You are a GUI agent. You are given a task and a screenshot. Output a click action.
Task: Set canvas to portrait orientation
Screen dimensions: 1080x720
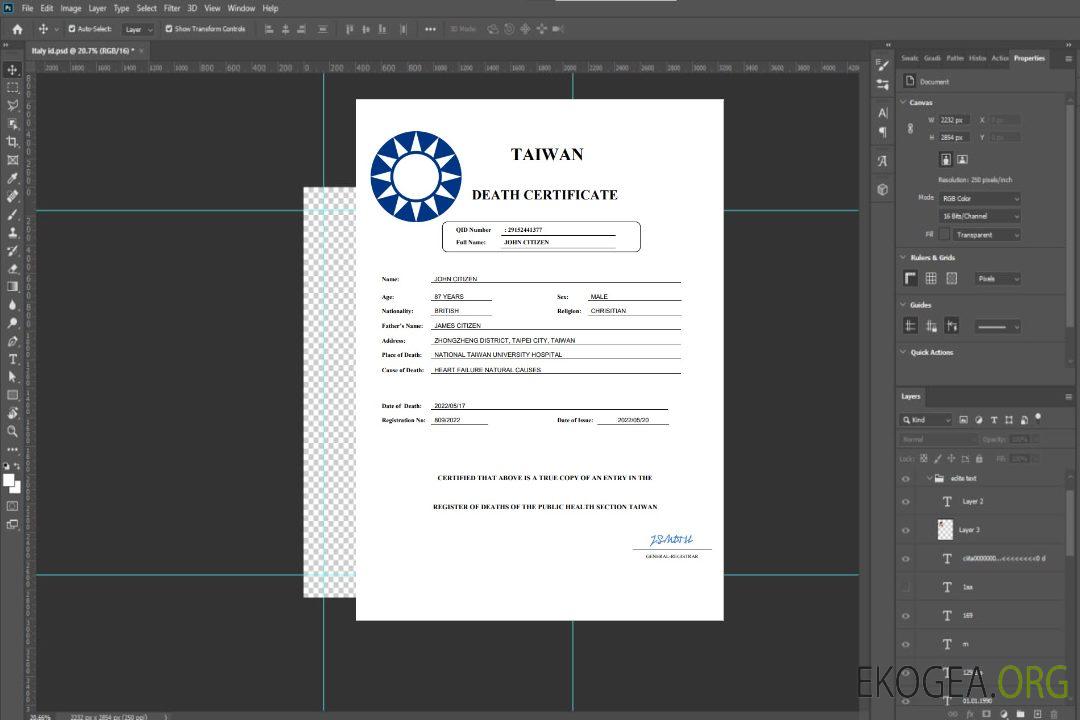click(x=946, y=160)
